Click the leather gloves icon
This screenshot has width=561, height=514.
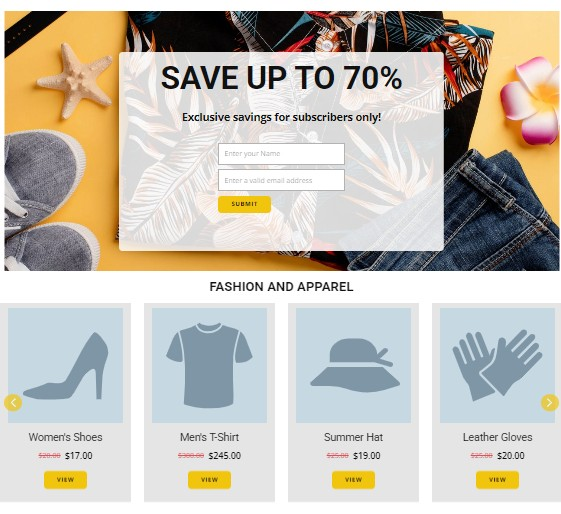[x=497, y=365]
